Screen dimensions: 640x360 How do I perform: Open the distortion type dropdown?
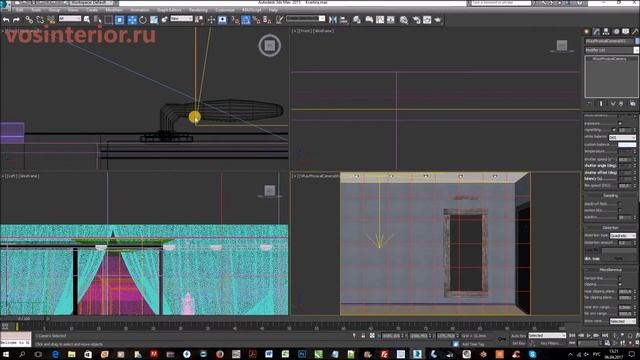point(623,236)
